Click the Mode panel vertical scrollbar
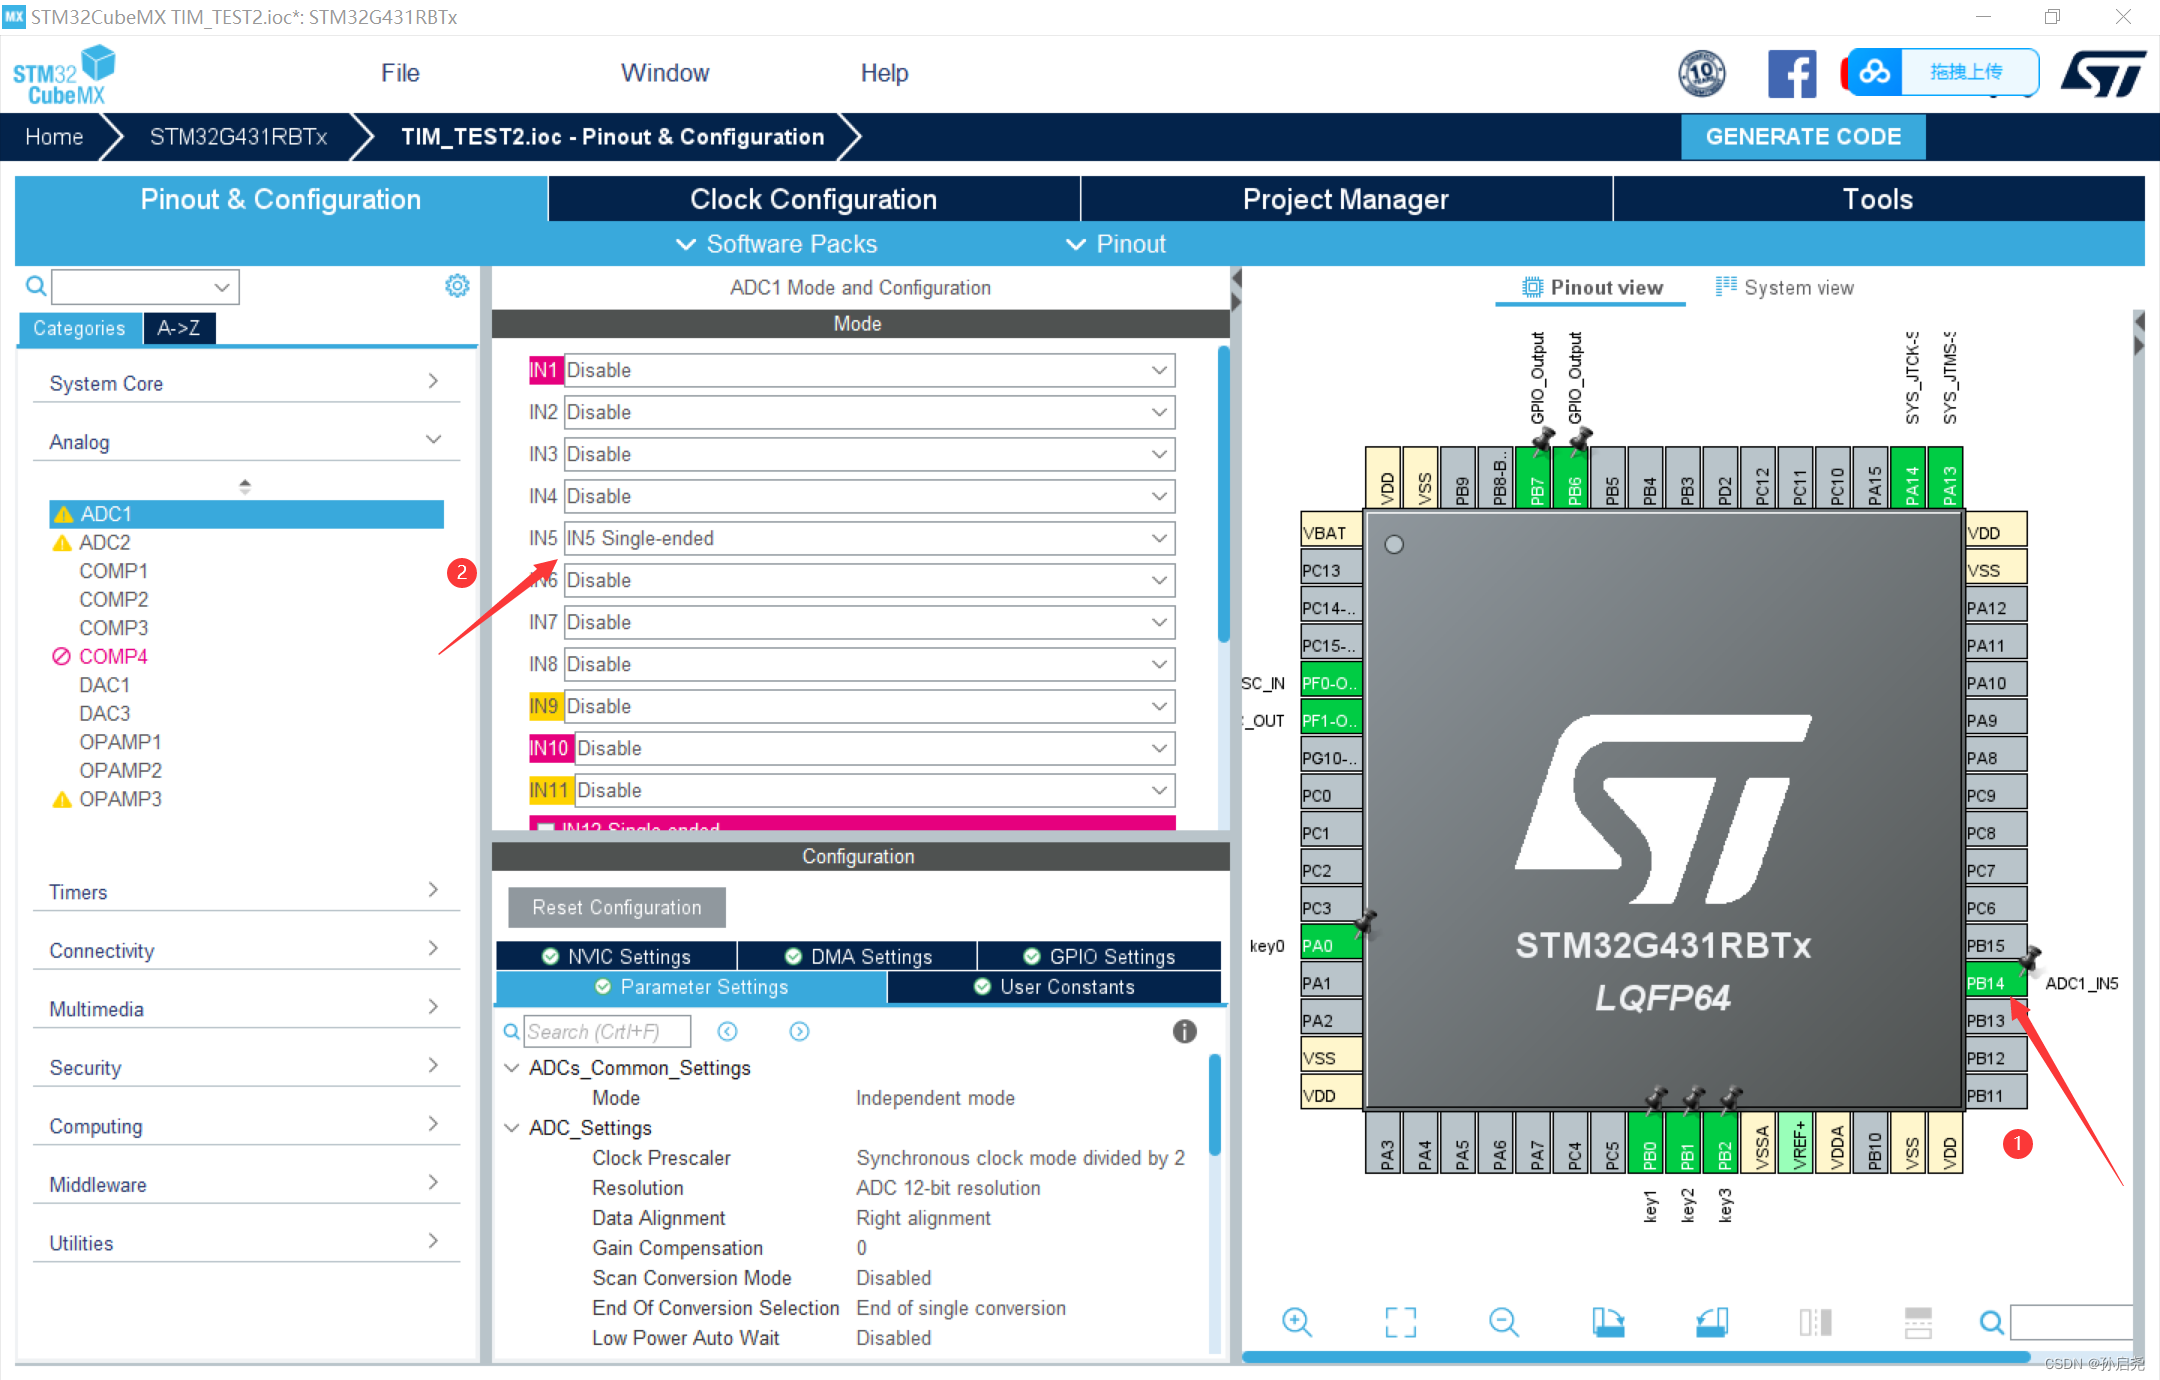 tap(1223, 494)
